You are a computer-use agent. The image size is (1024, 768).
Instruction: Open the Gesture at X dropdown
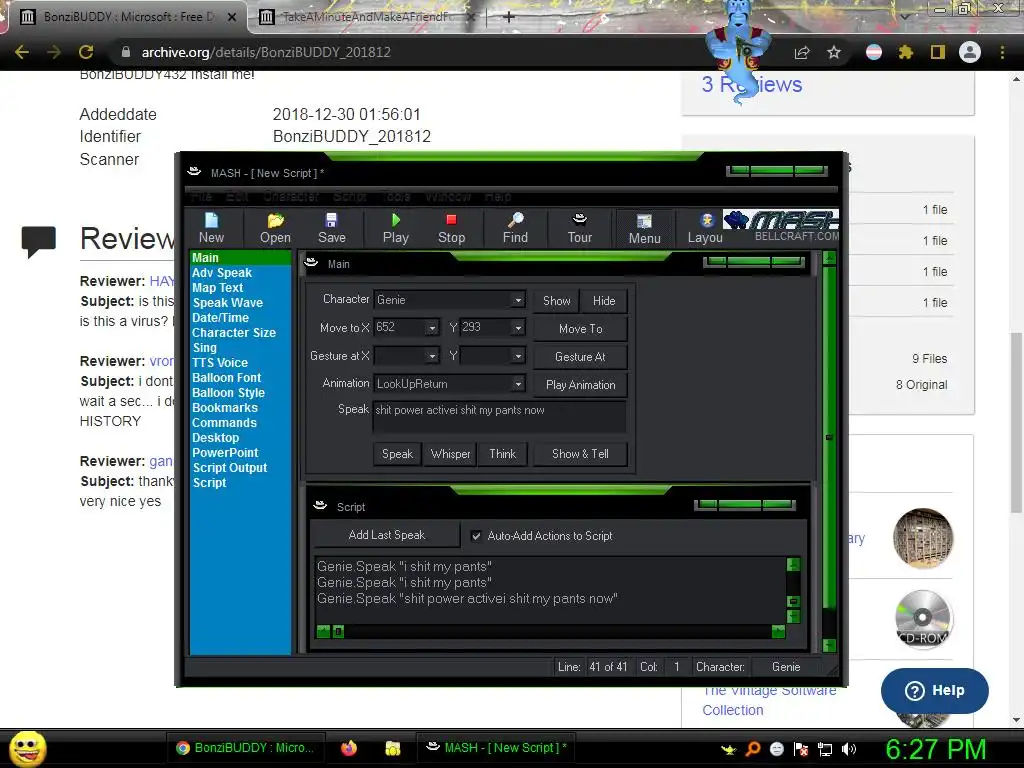pos(432,356)
